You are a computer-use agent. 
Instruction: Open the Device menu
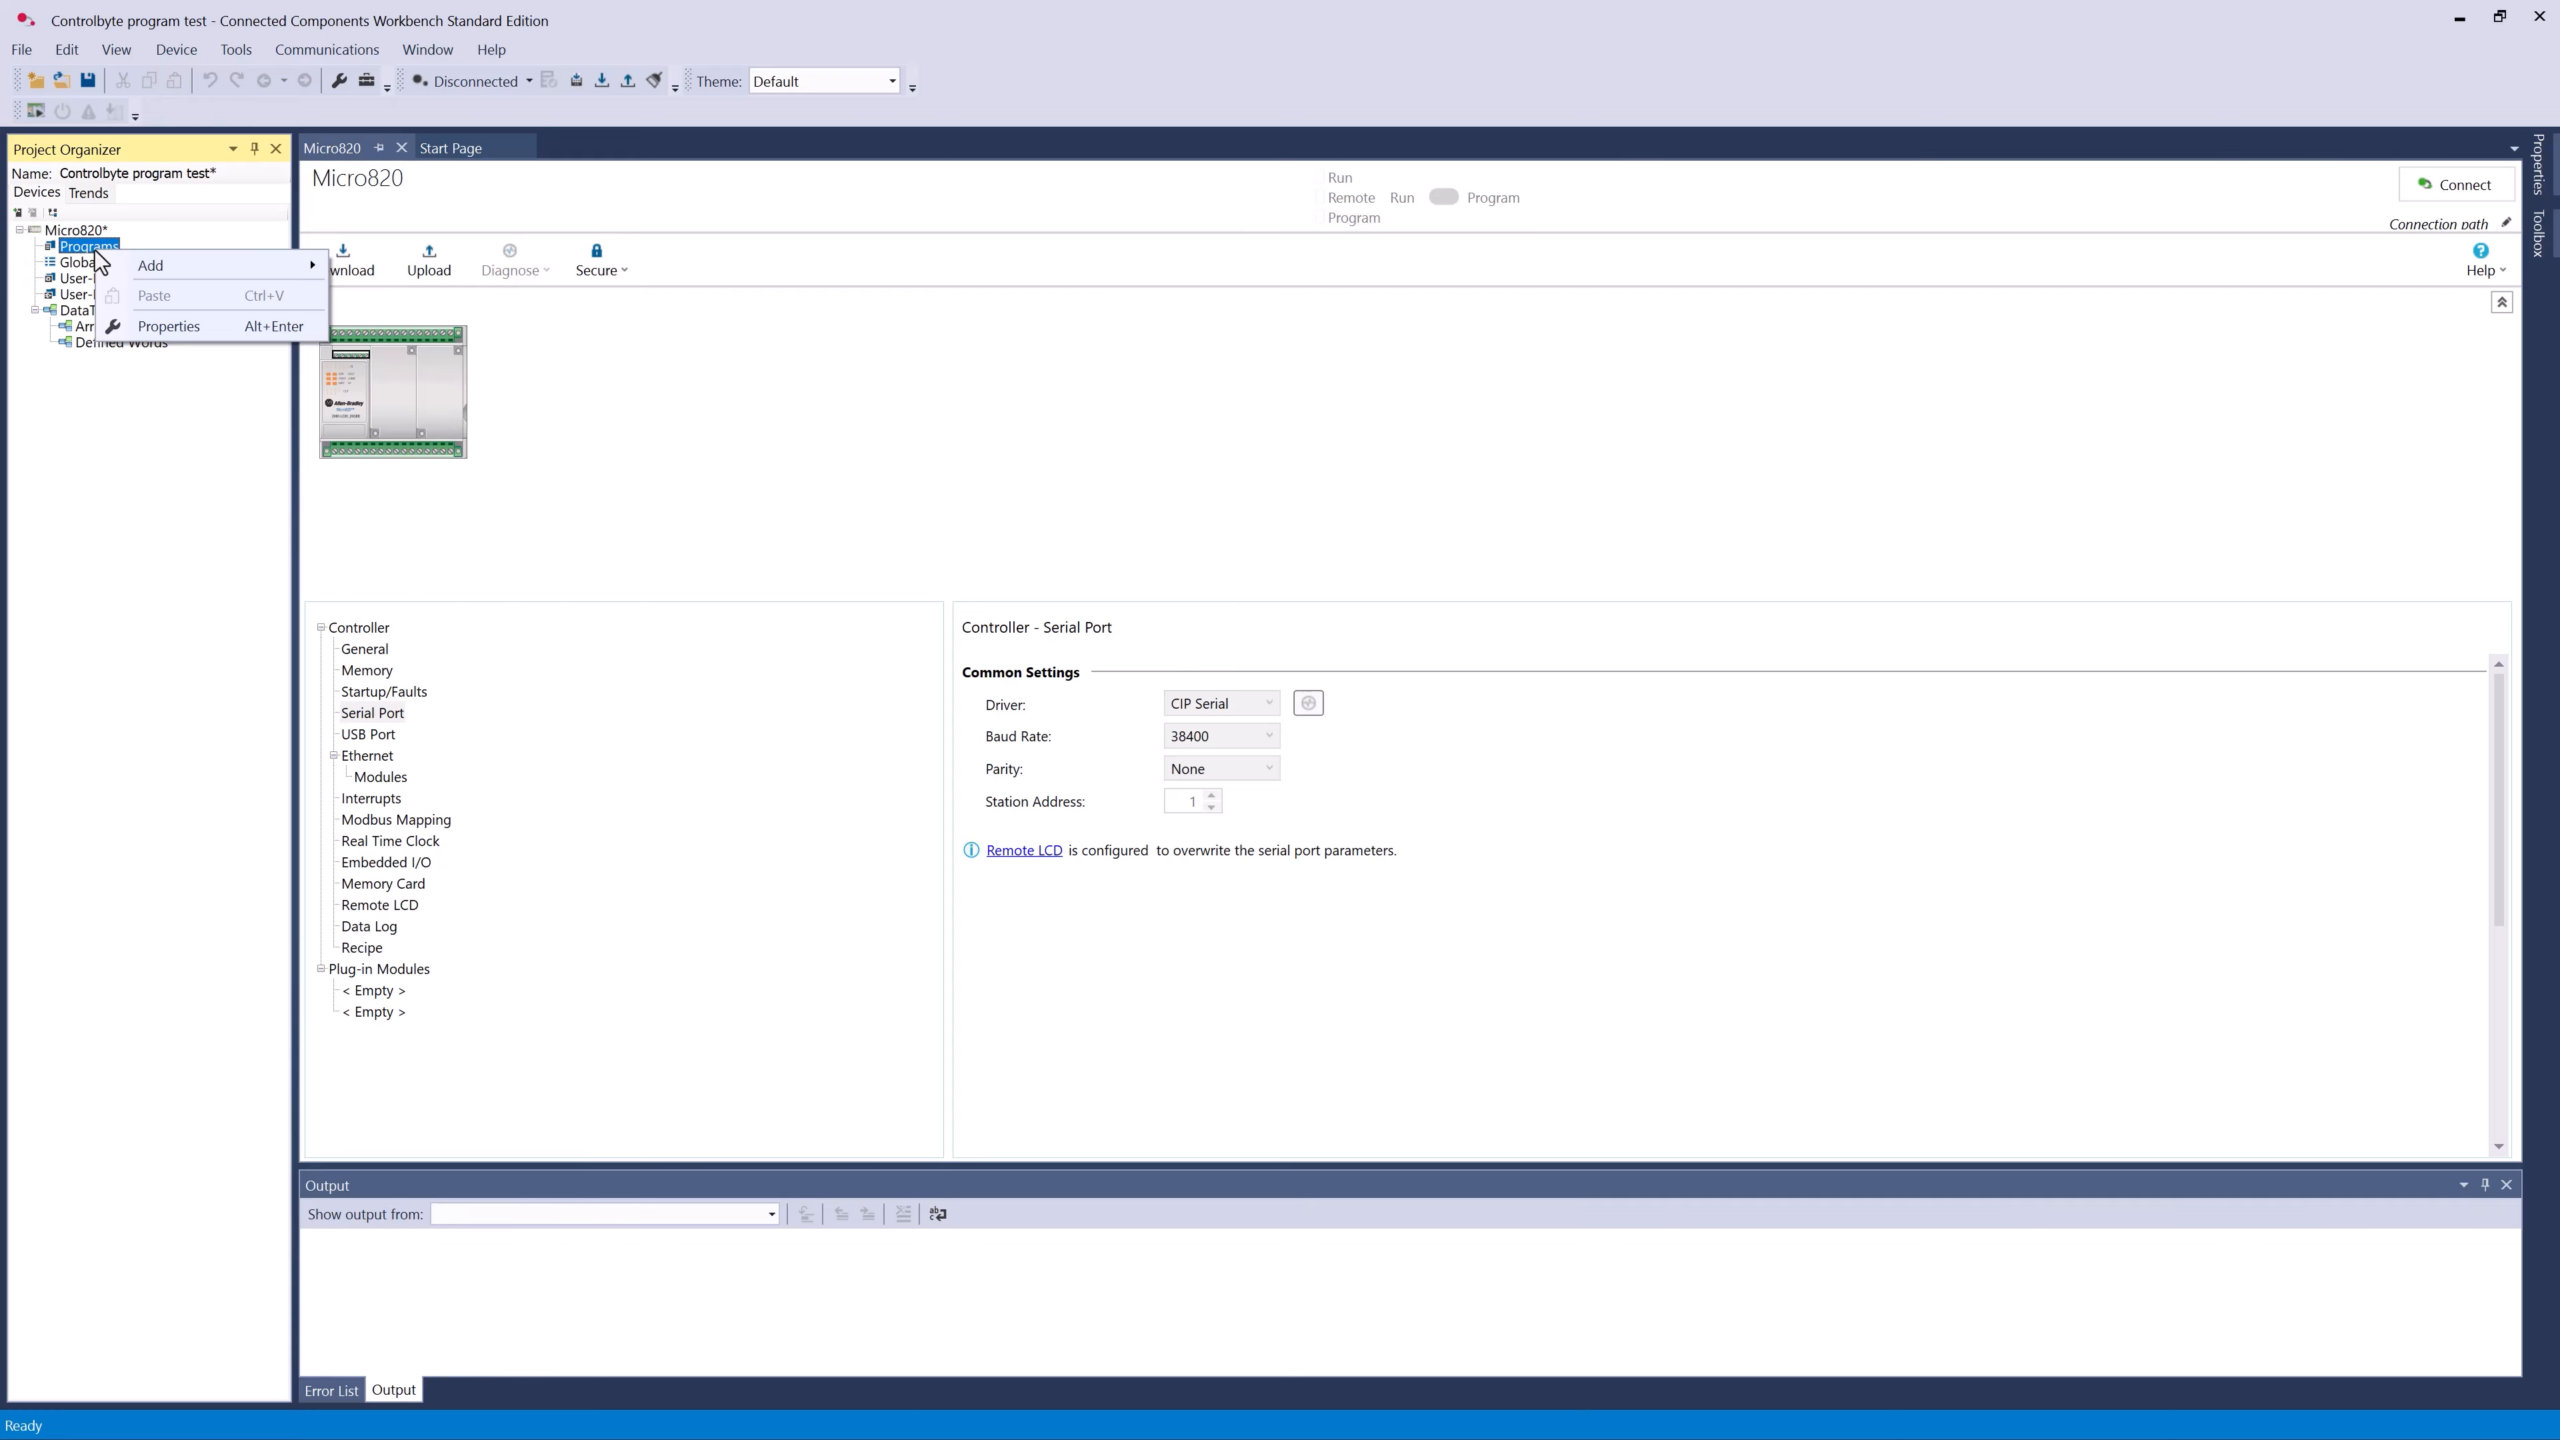[x=176, y=49]
